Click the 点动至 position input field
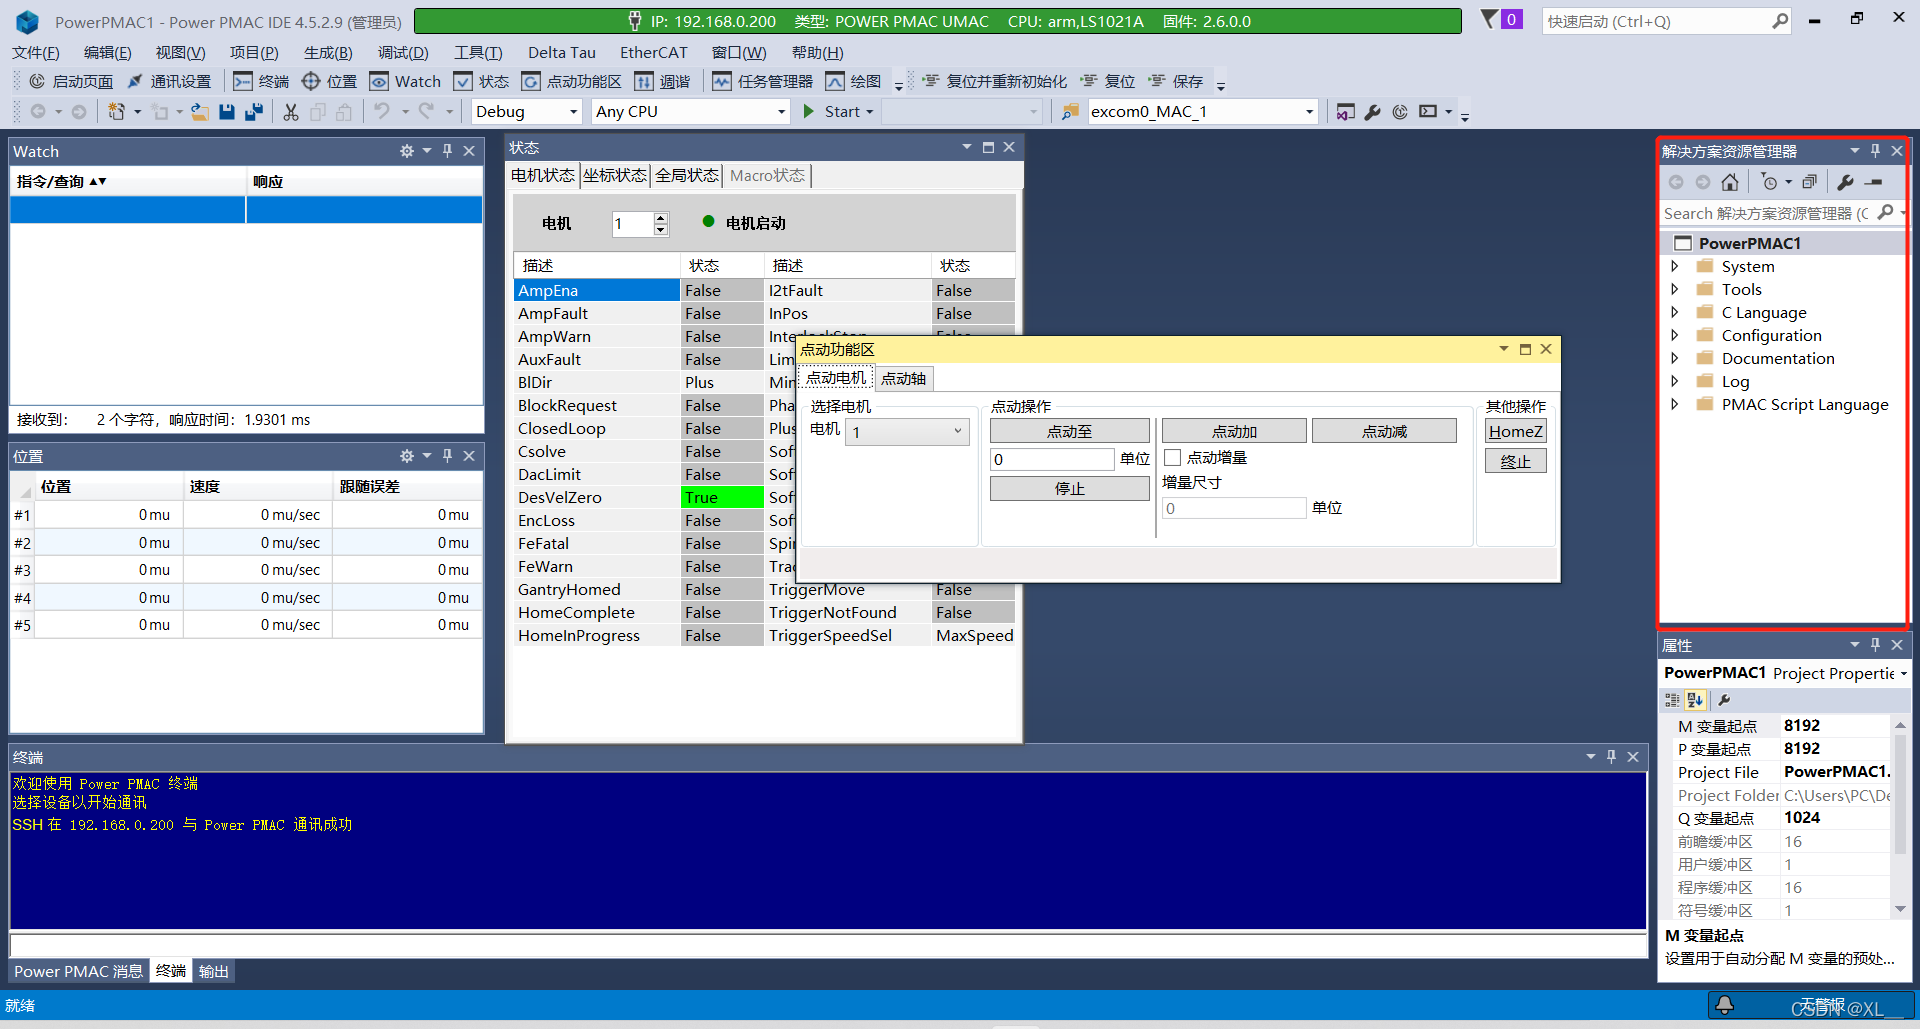1920x1029 pixels. point(1052,459)
